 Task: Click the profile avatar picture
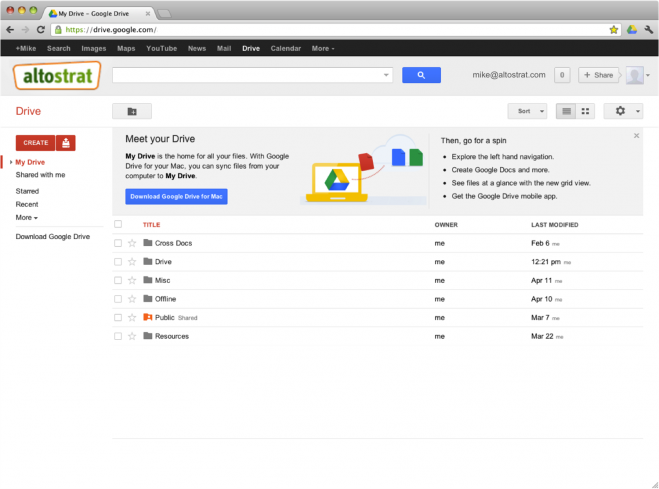pyautogui.click(x=635, y=76)
